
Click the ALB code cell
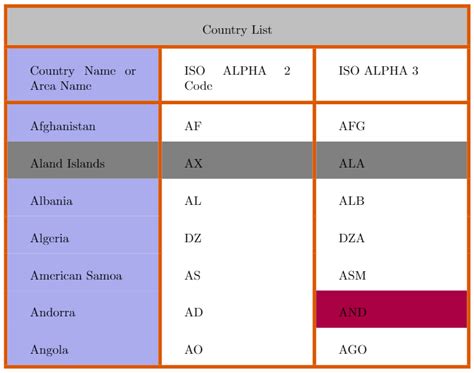pos(392,198)
